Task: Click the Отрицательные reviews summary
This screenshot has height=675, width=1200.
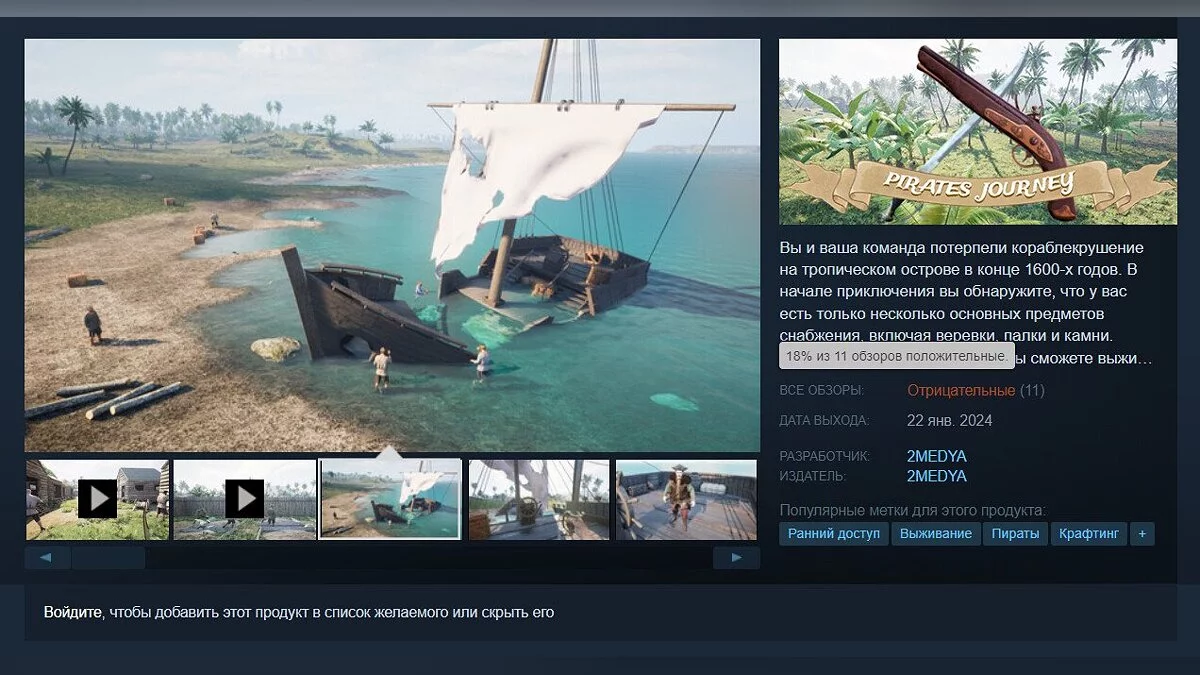Action: coord(961,390)
